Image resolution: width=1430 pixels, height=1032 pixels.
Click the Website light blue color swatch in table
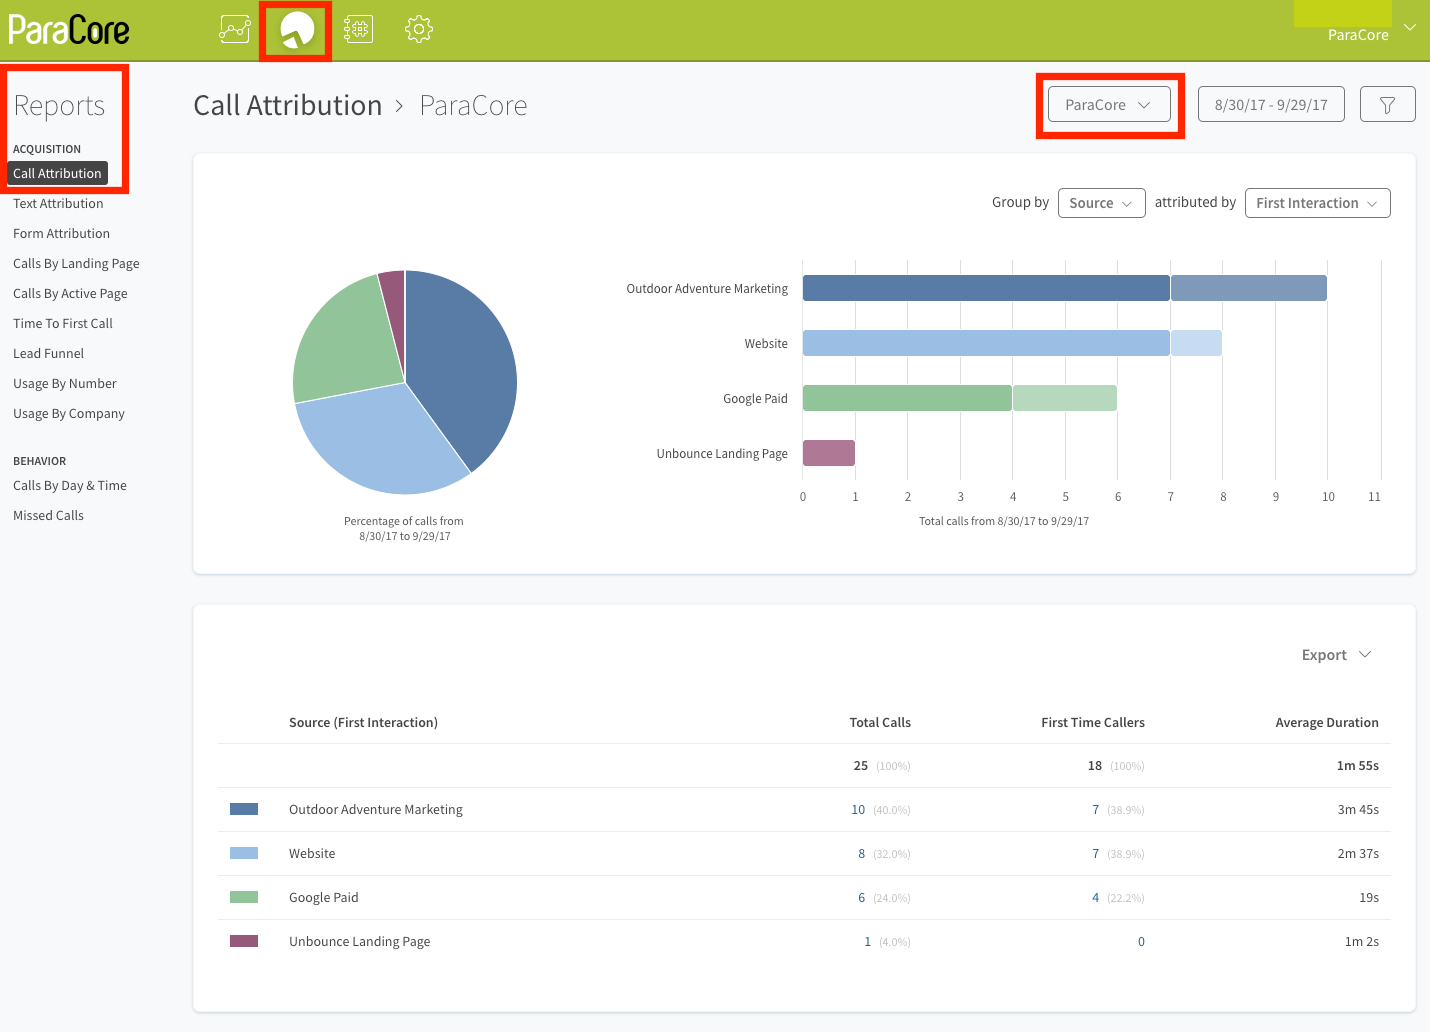(x=244, y=853)
